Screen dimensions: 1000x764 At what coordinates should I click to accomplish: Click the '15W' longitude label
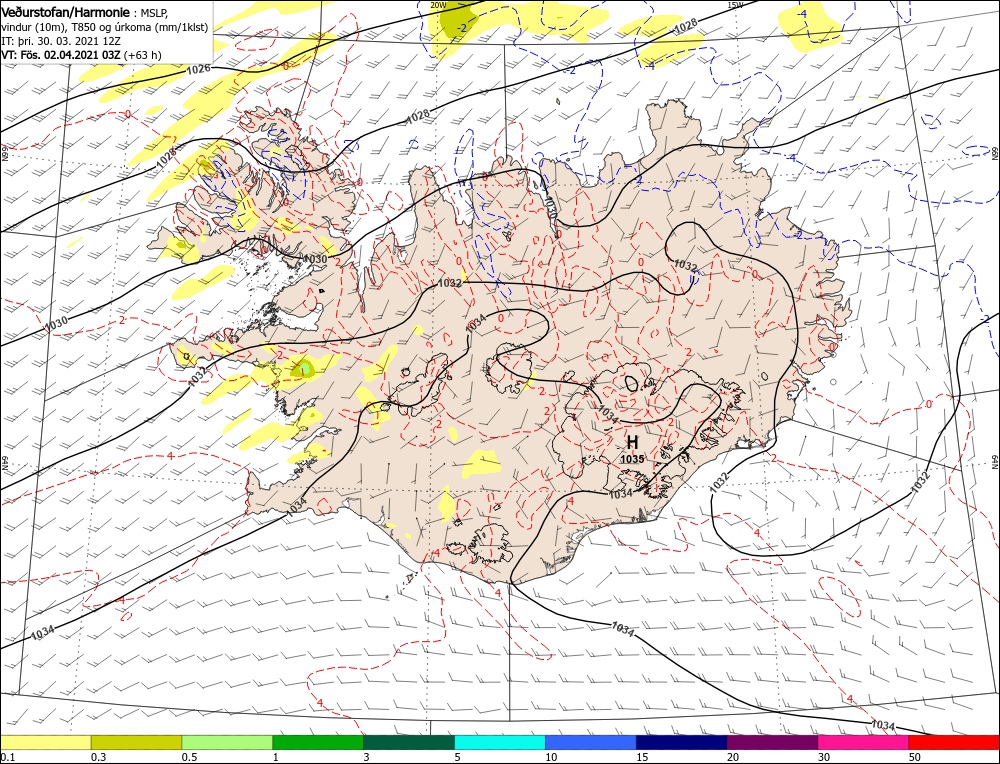735,5
